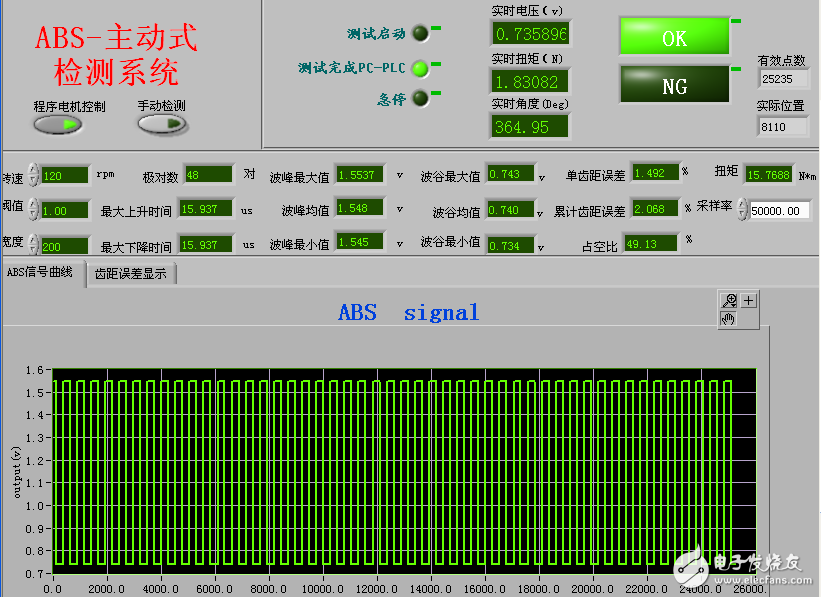Image resolution: width=821 pixels, height=597 pixels.
Task: Open the 齿距误差显示 tab
Action: [x=131, y=273]
